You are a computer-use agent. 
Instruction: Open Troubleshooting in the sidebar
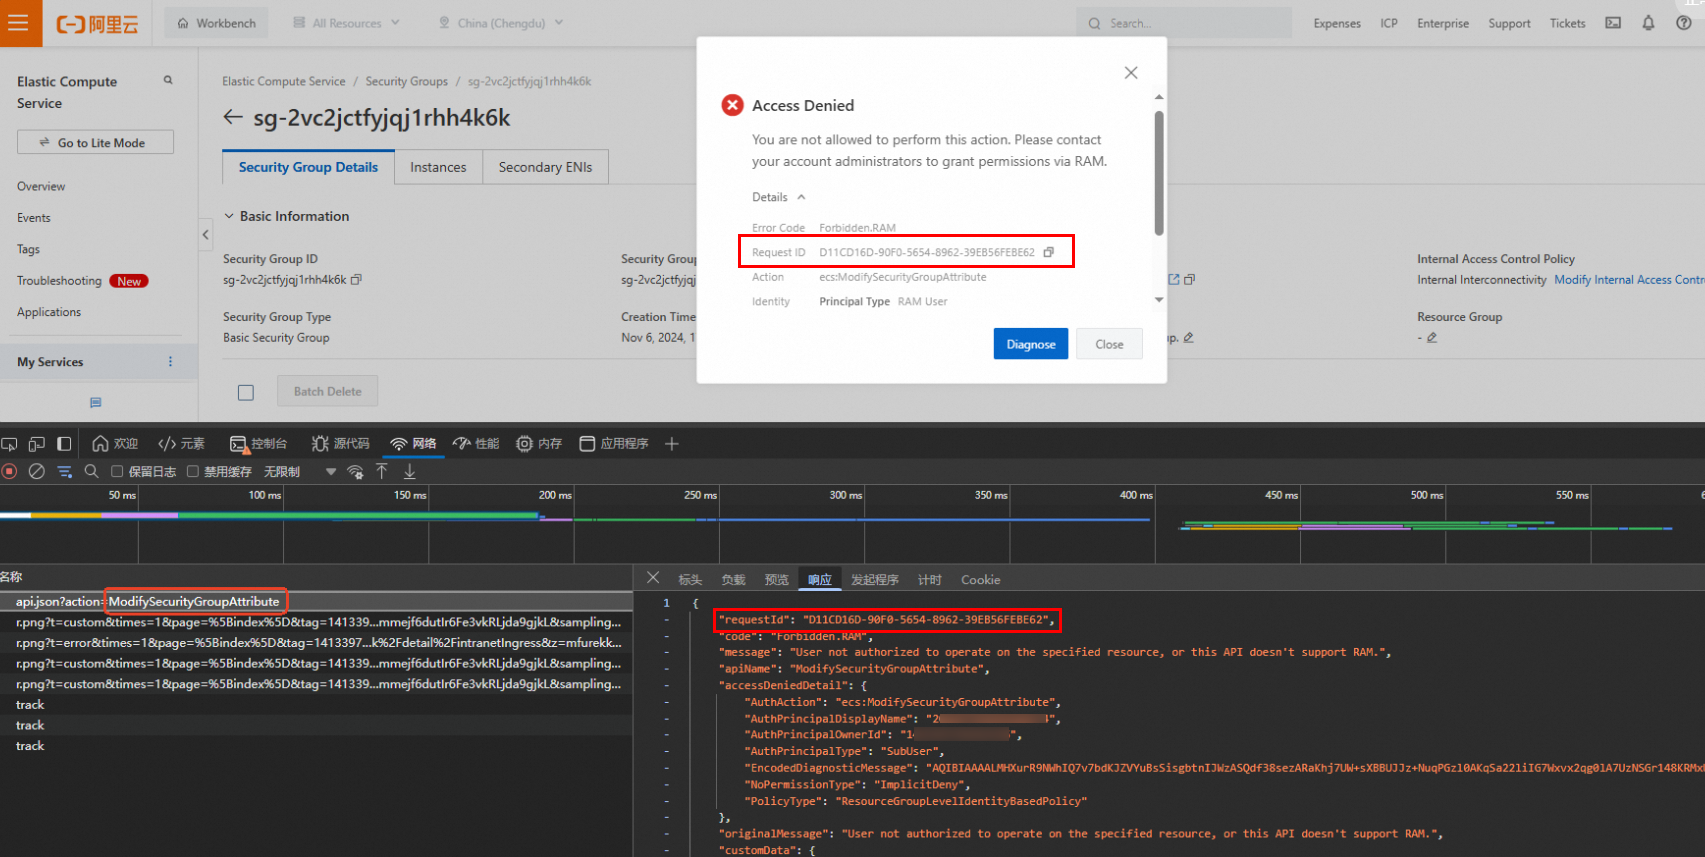point(59,281)
